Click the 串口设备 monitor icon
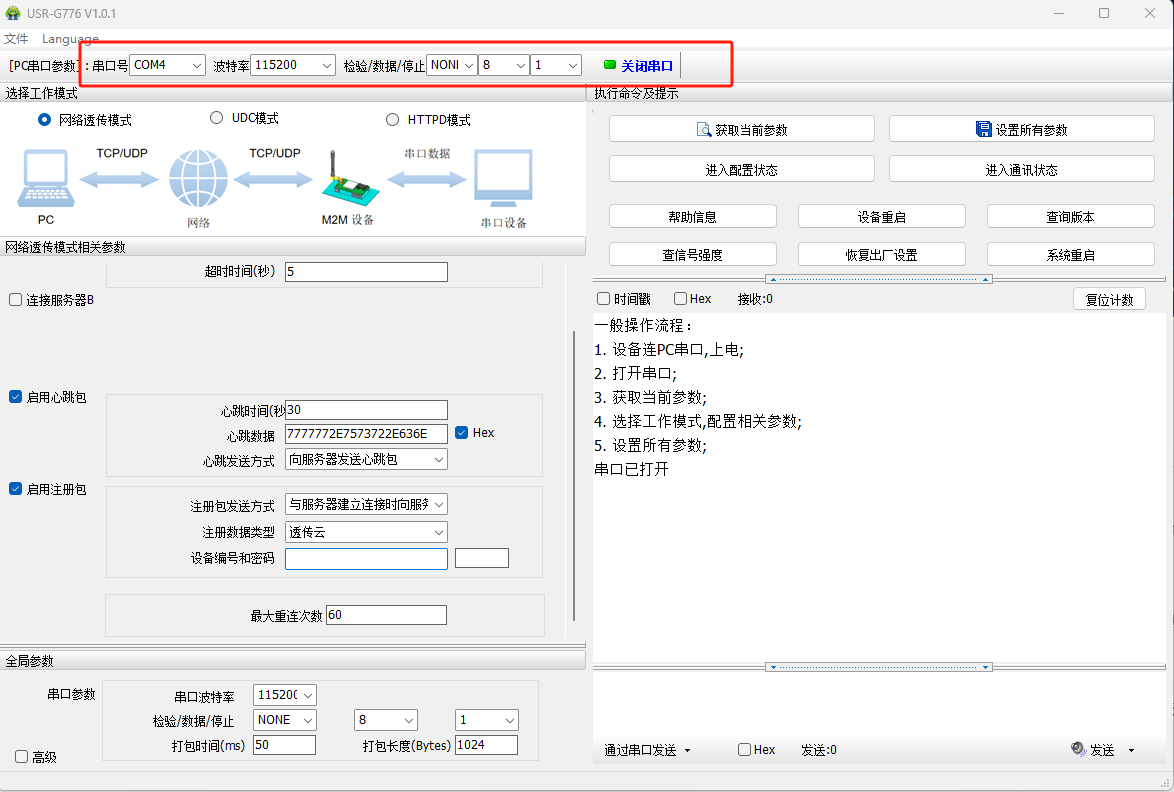1174x792 pixels. 503,180
